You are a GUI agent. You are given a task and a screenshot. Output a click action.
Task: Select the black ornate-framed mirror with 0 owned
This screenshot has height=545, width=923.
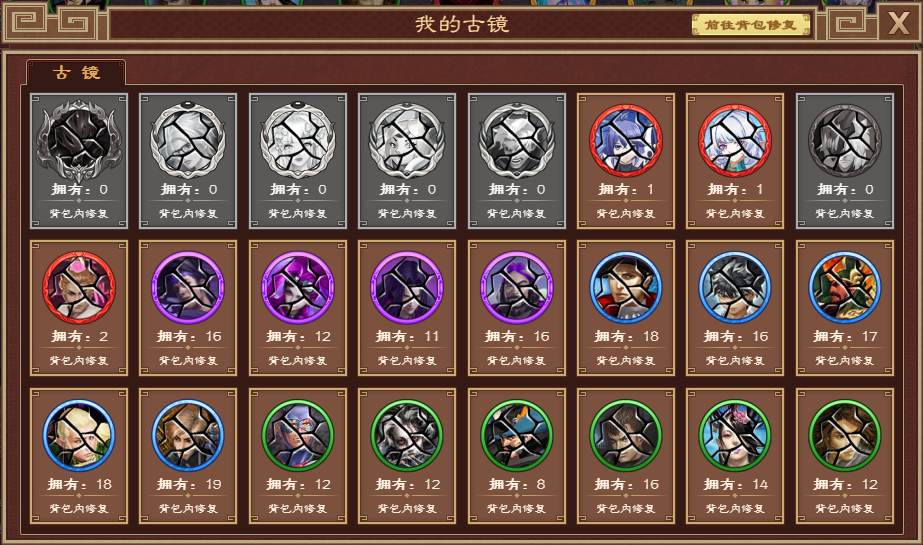79,141
